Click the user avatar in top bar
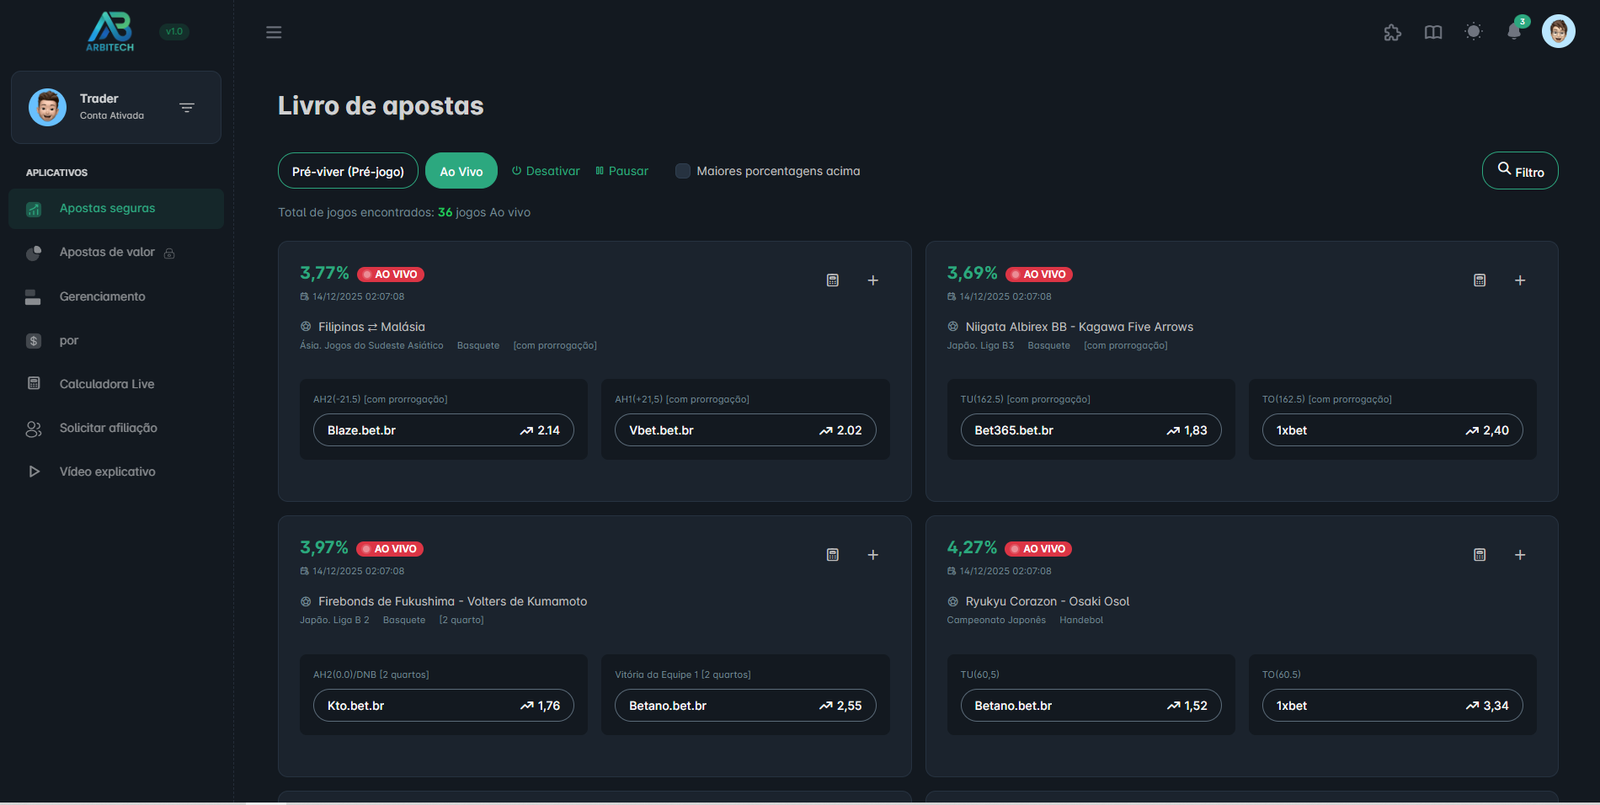 click(1558, 32)
